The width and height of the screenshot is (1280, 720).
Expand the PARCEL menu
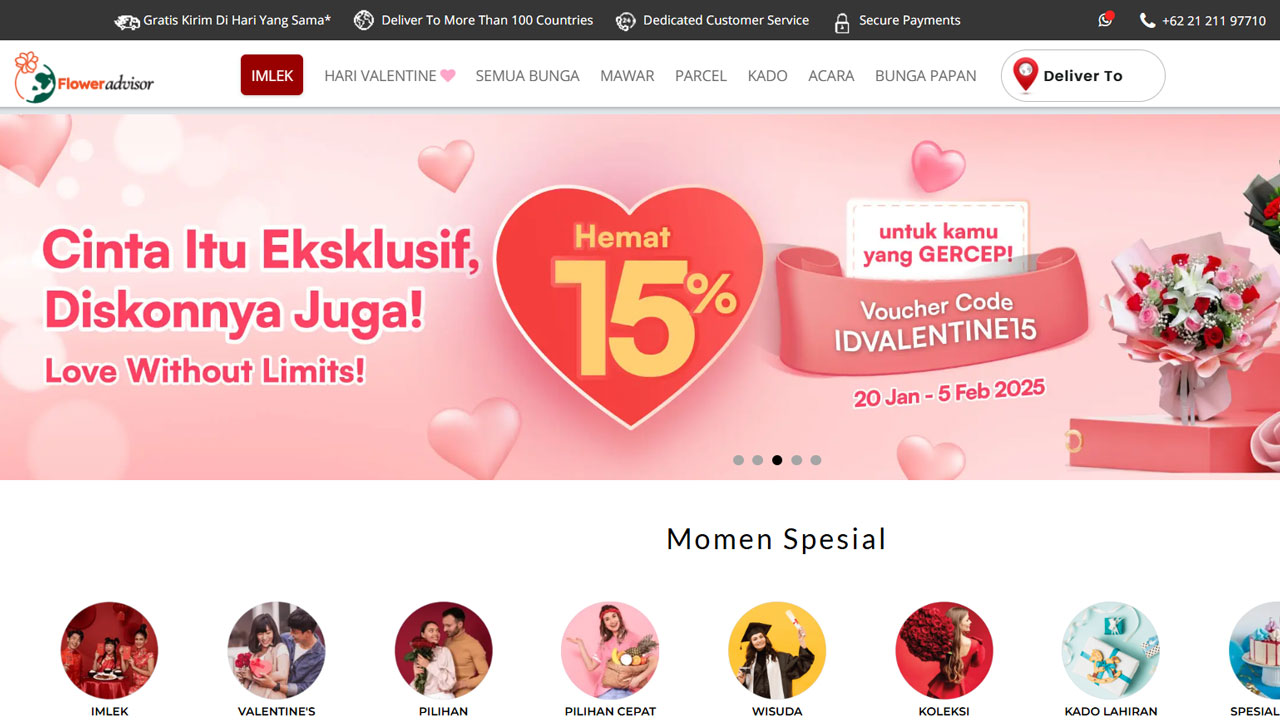pyautogui.click(x=701, y=76)
